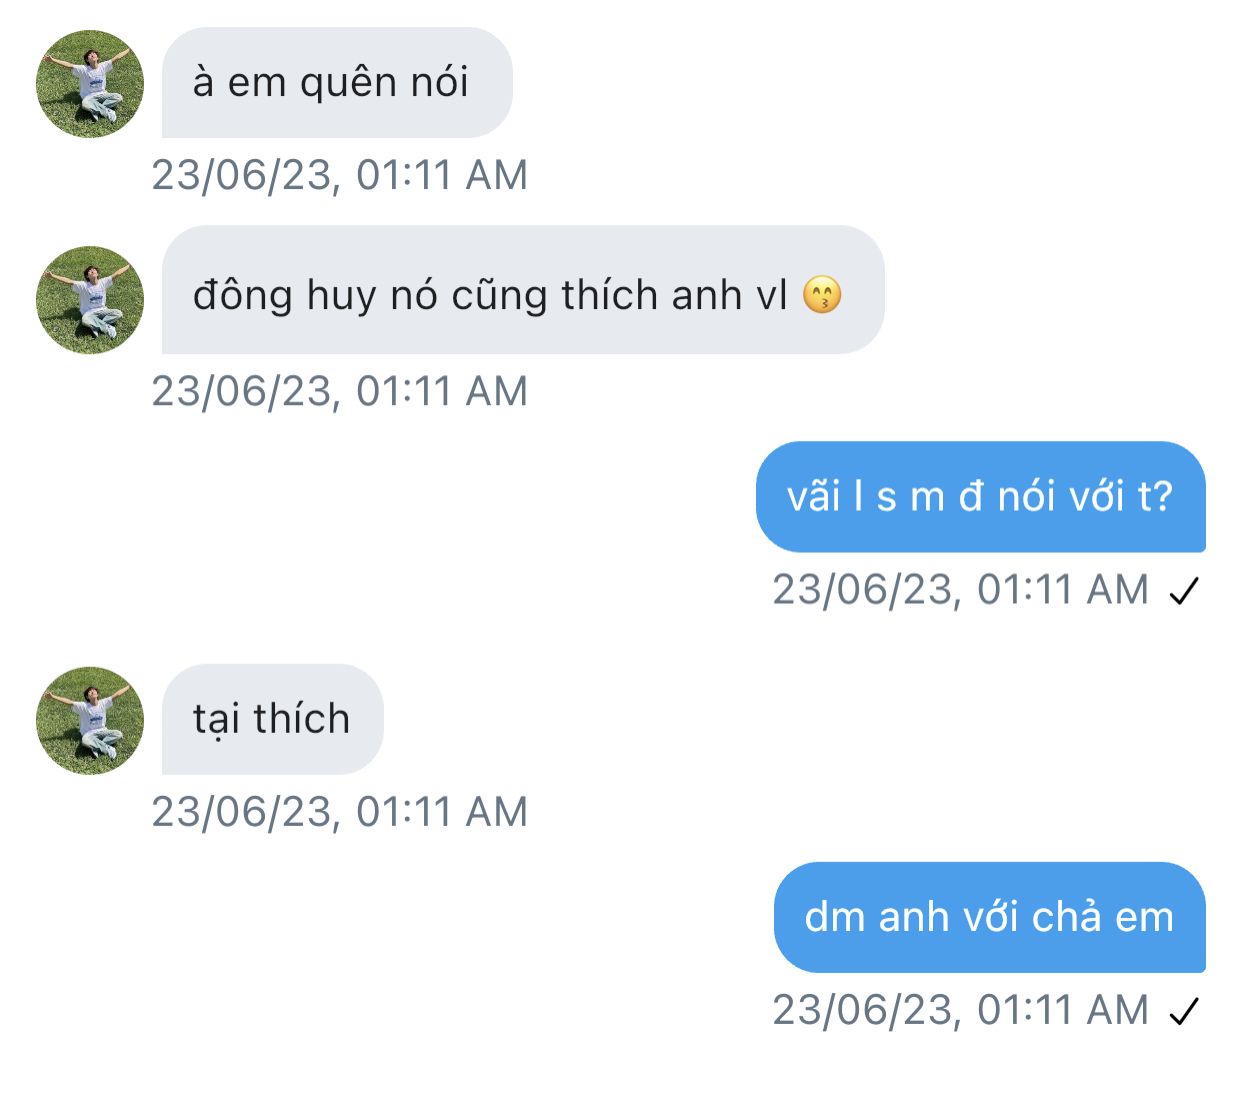Click the timestamp under "à em quên nói"

pyautogui.click(x=339, y=175)
